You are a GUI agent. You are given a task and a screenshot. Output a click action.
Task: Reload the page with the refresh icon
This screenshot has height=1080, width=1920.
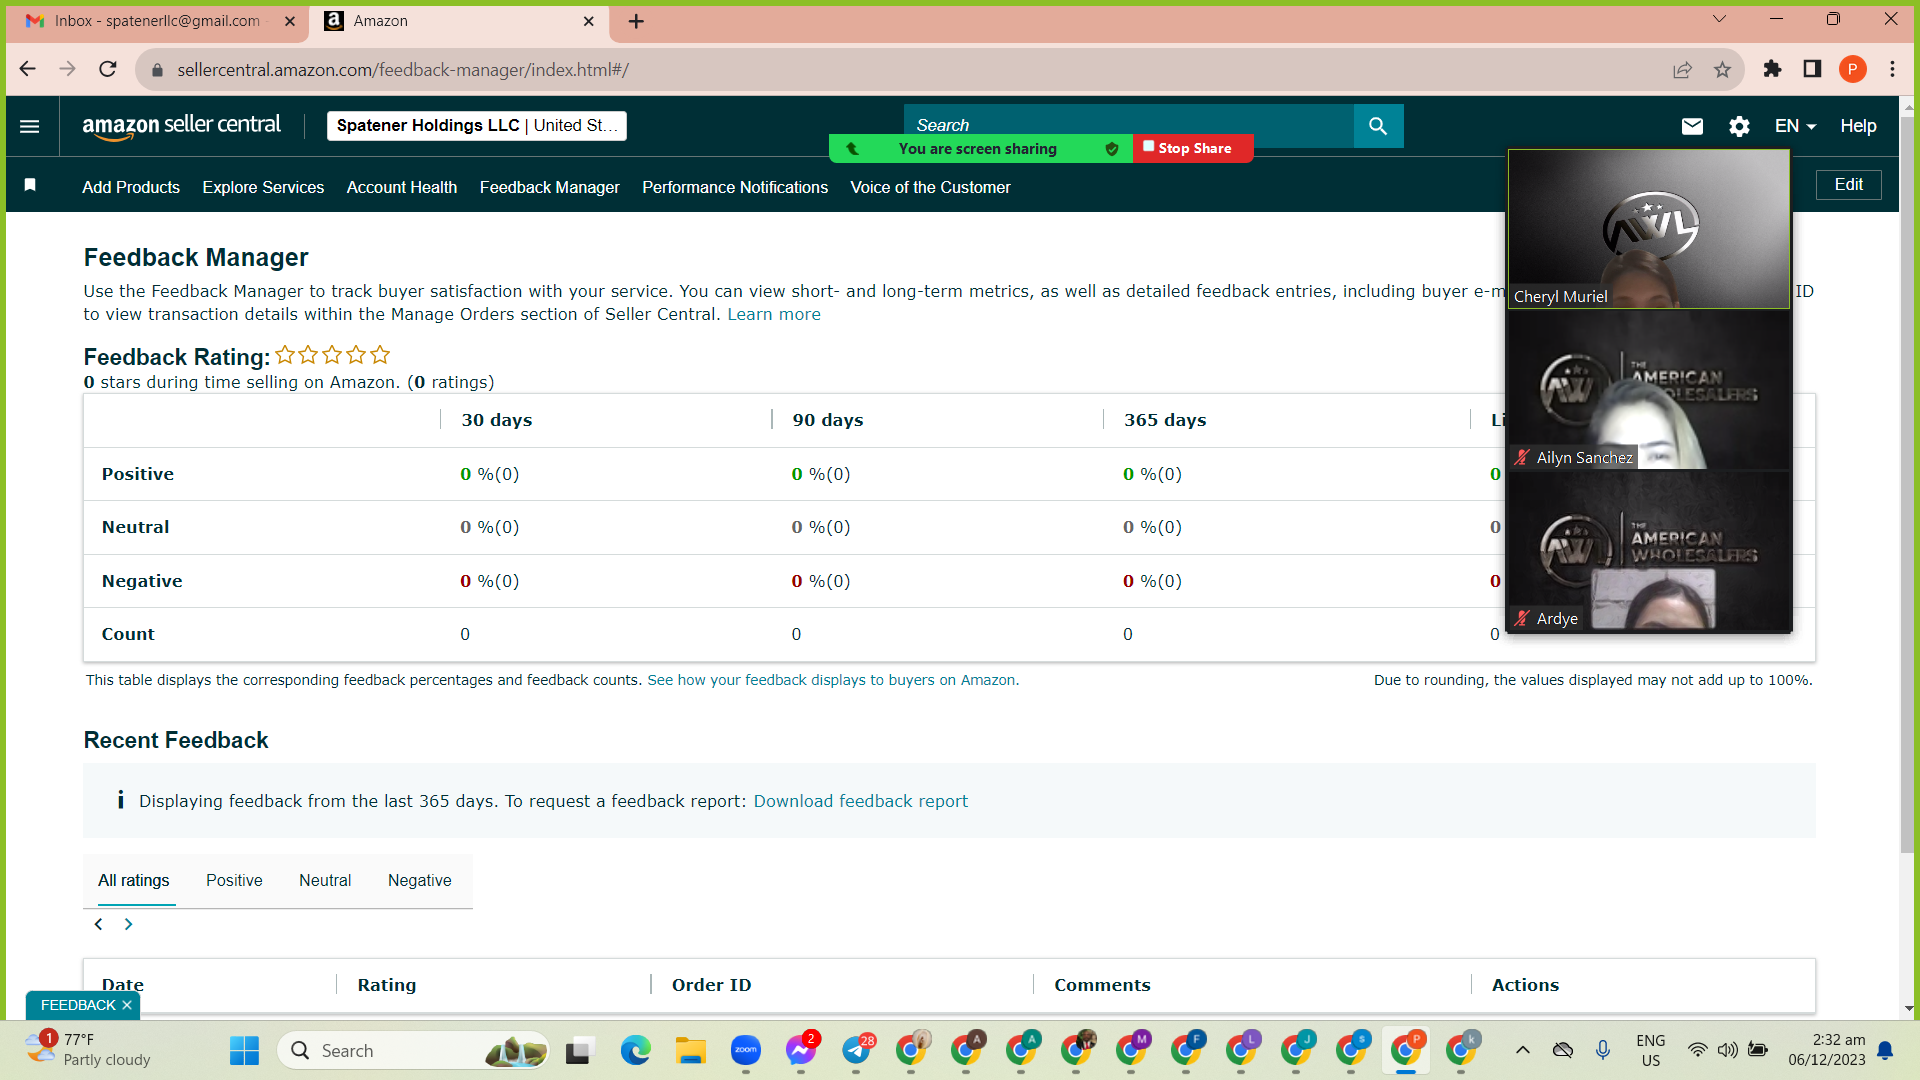[x=108, y=69]
